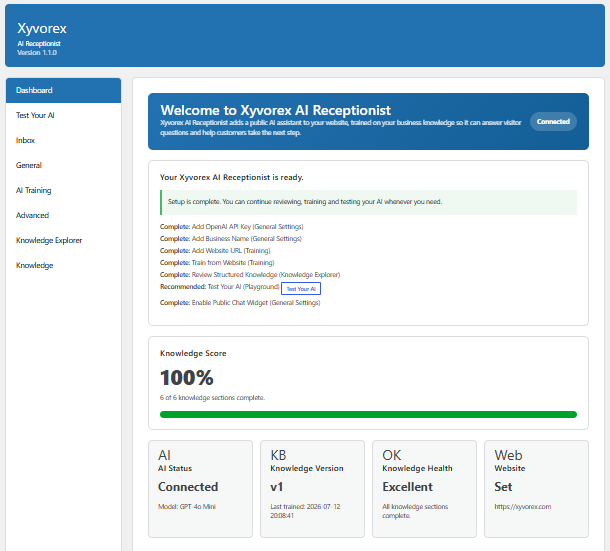The image size is (610, 551).
Task: Click 'Recommended: Test Your AI (Playground)' text
Action: tap(219, 287)
